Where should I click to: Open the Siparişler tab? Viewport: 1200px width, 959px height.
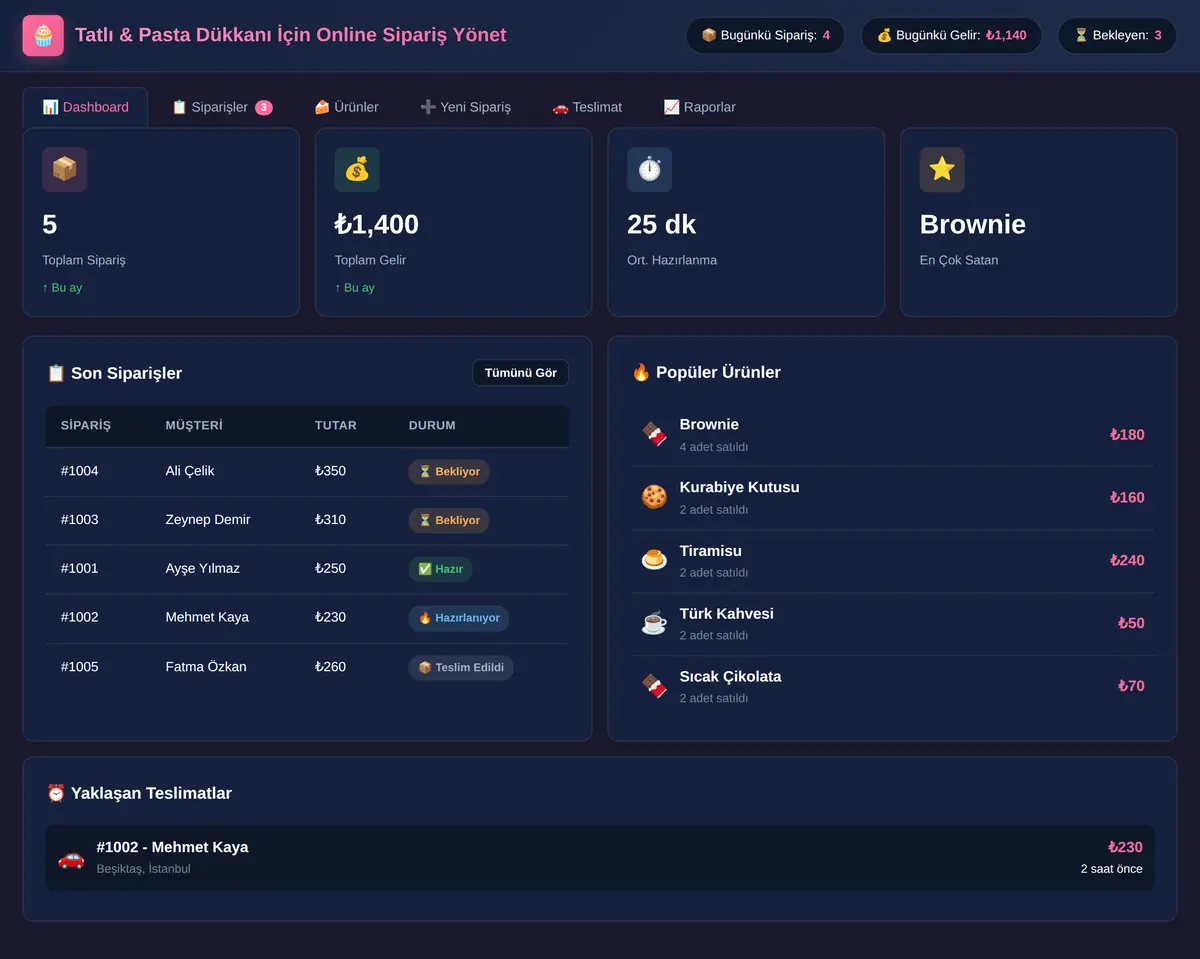pos(222,107)
